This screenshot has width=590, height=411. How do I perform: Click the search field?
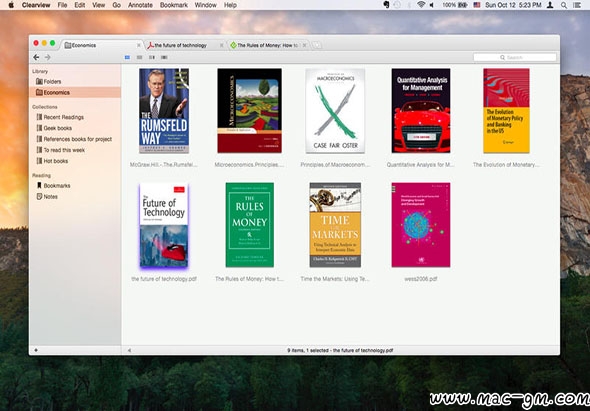(514, 57)
